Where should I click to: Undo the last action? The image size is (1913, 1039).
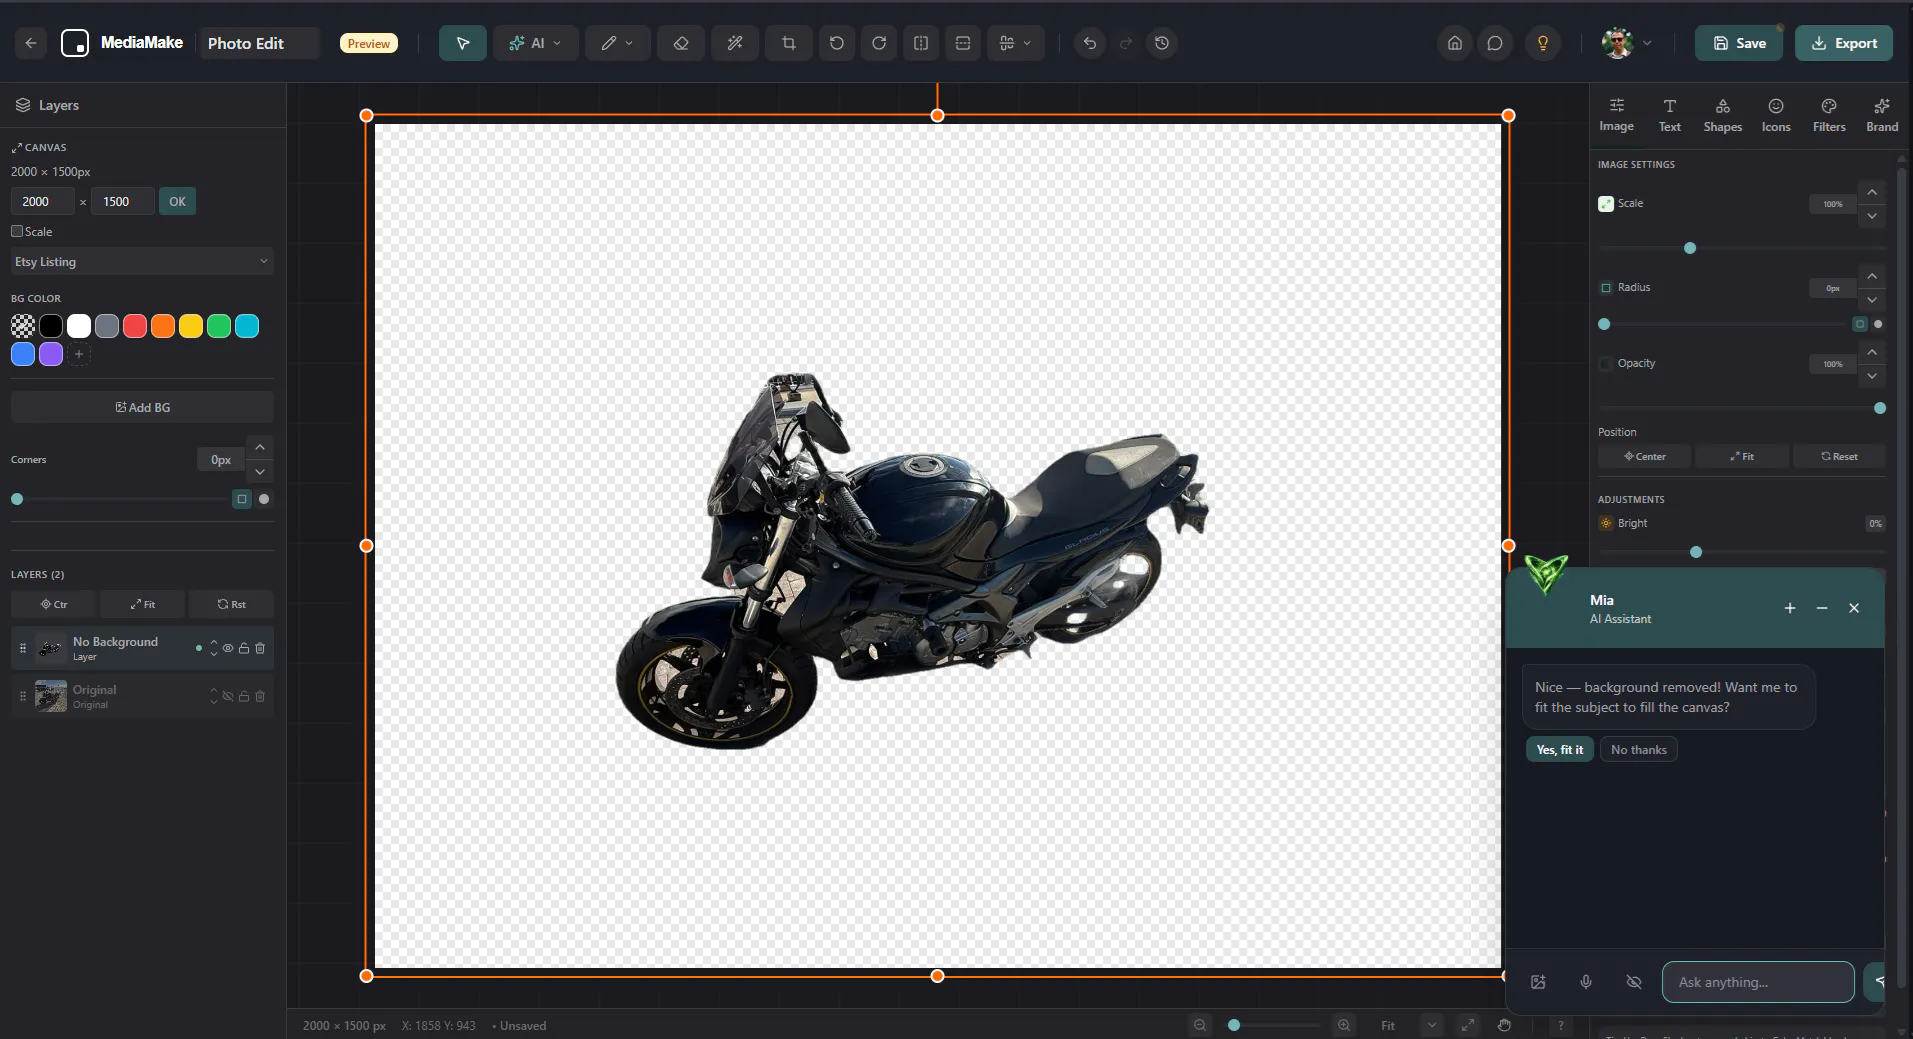click(1090, 43)
